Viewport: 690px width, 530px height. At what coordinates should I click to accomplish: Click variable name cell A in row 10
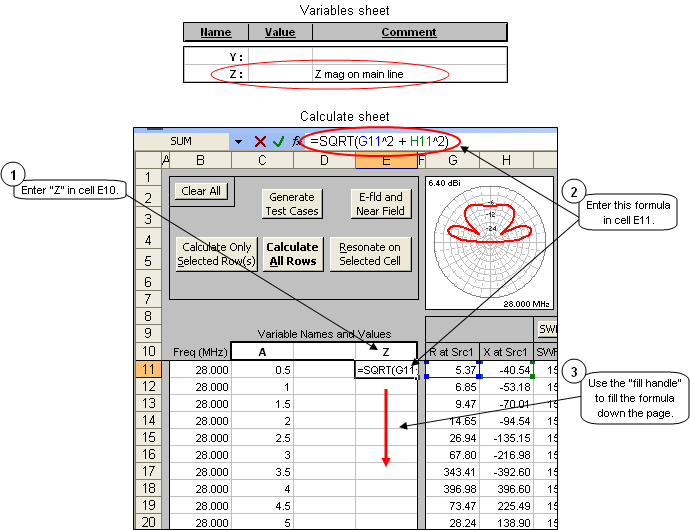[262, 350]
